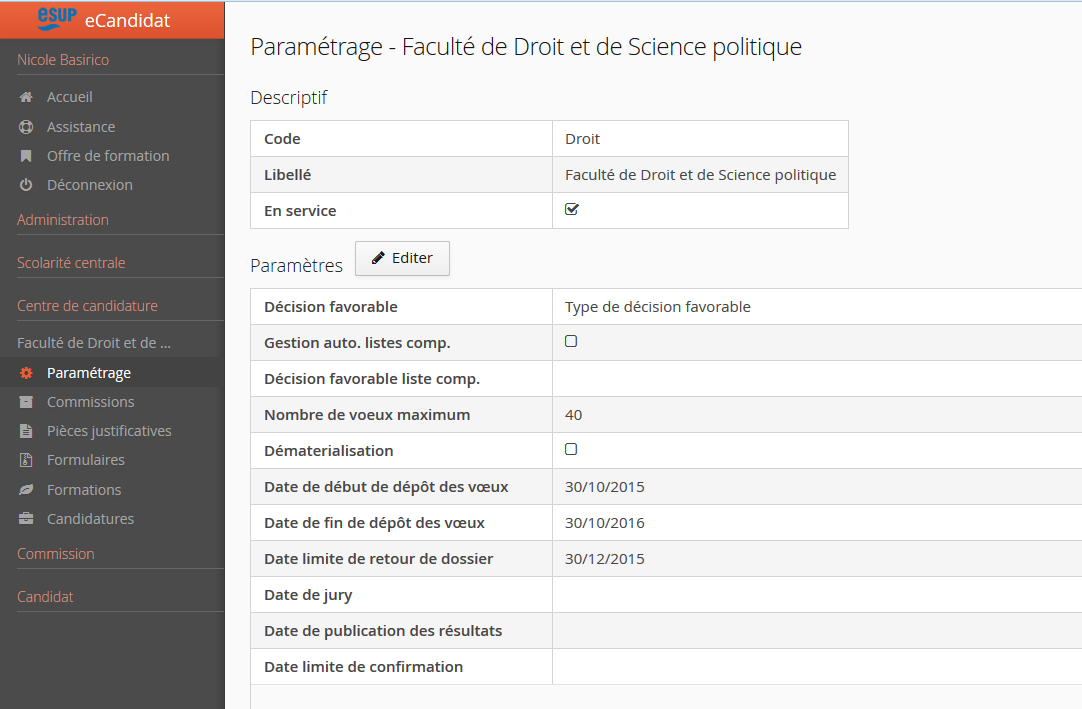Click the Assistance lifebuoy icon

26,127
